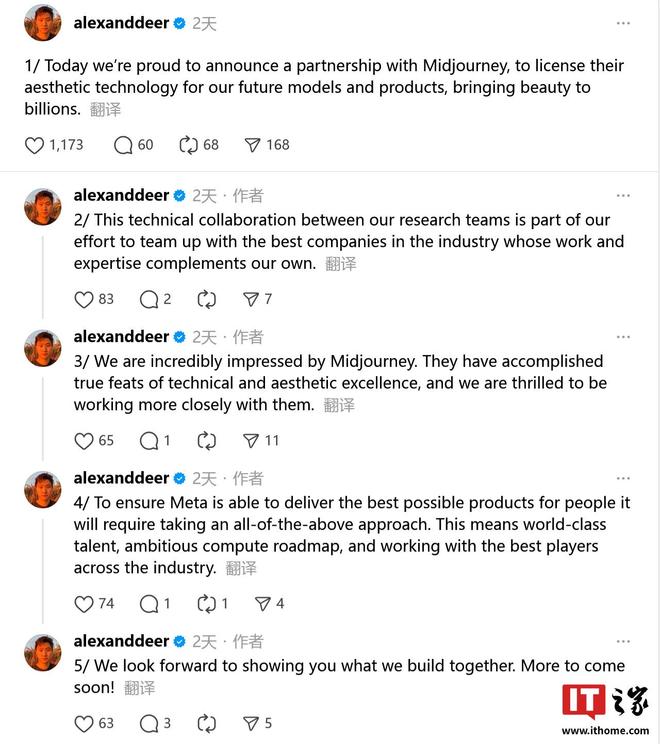Open three-dot menu on the 4/ post

pos(623,478)
